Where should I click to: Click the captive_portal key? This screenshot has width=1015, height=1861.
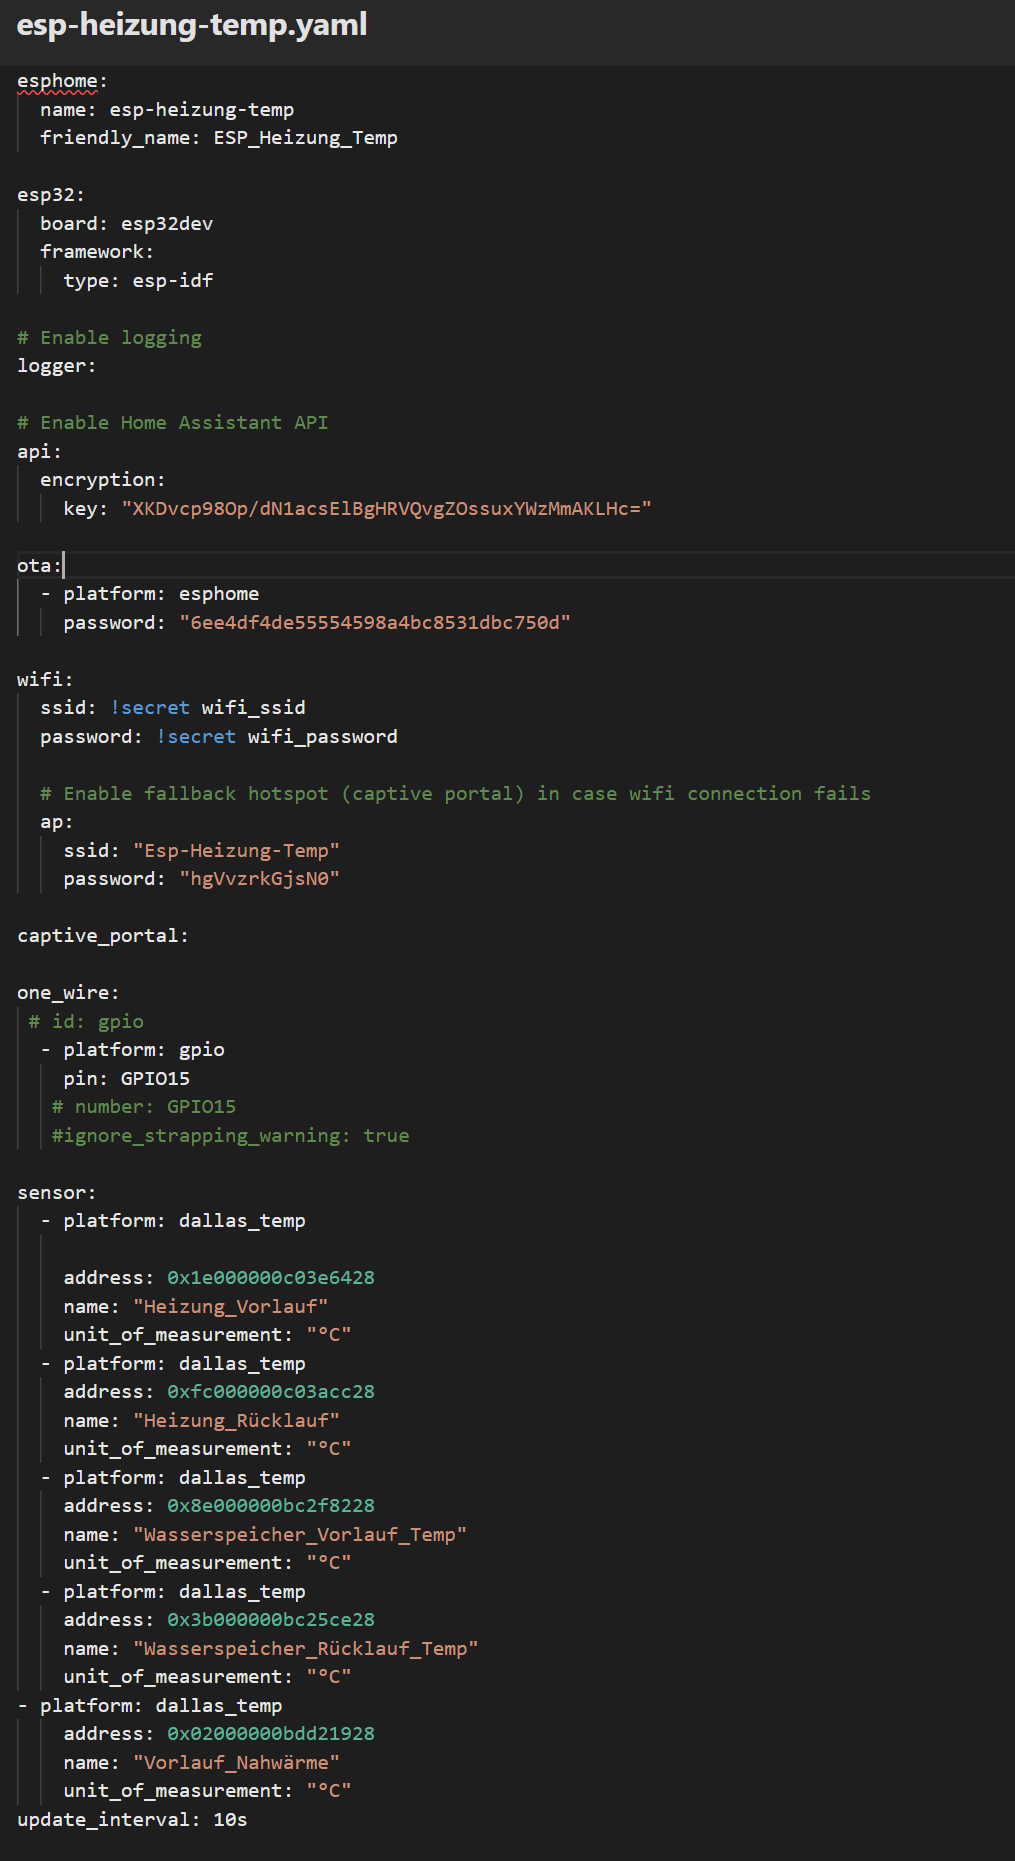click(102, 936)
